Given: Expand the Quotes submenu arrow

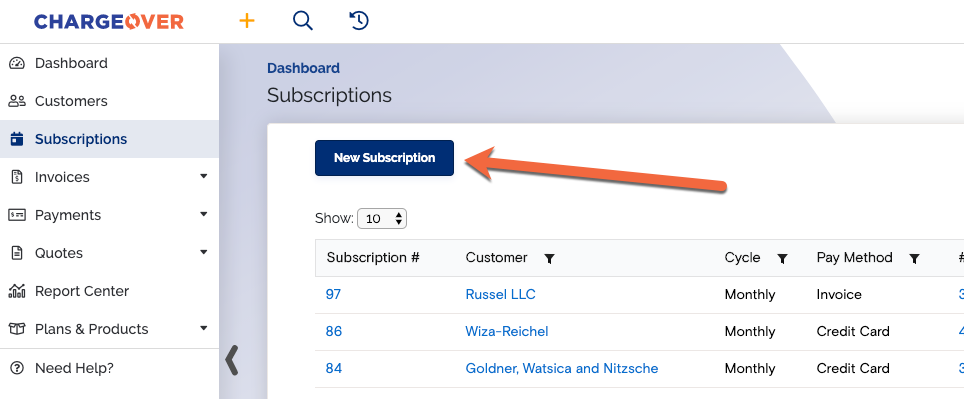Looking at the screenshot, I should click(x=204, y=253).
